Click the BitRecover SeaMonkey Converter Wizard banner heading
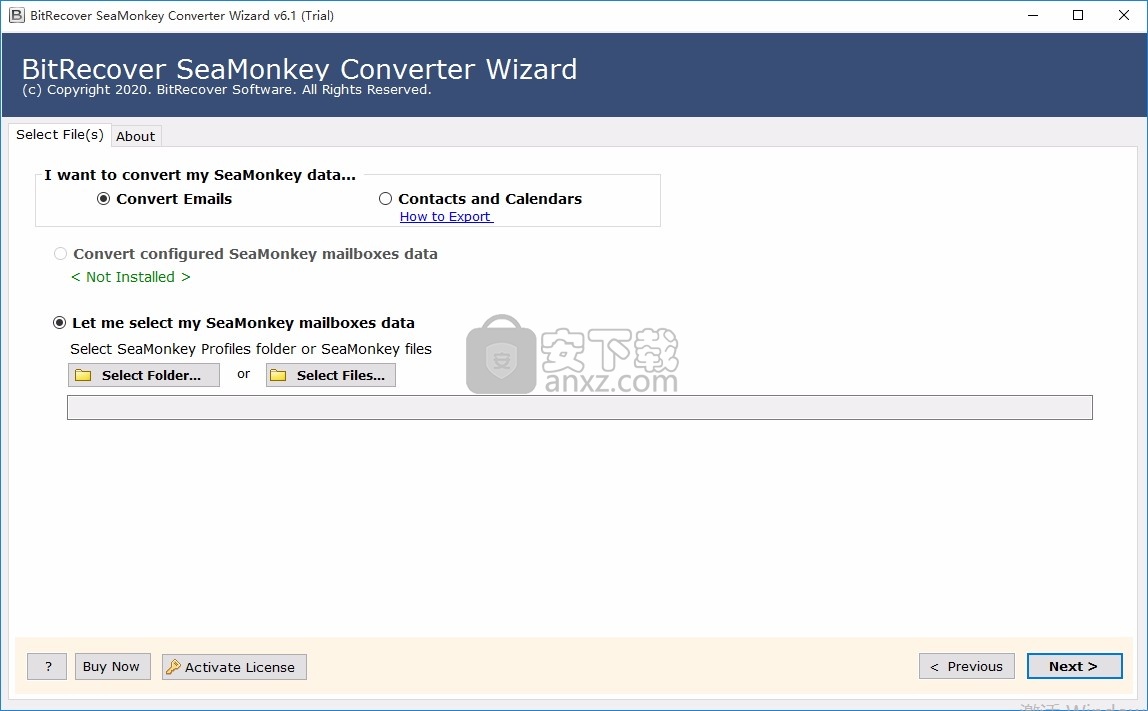Viewport: 1148px width, 711px height. point(299,69)
